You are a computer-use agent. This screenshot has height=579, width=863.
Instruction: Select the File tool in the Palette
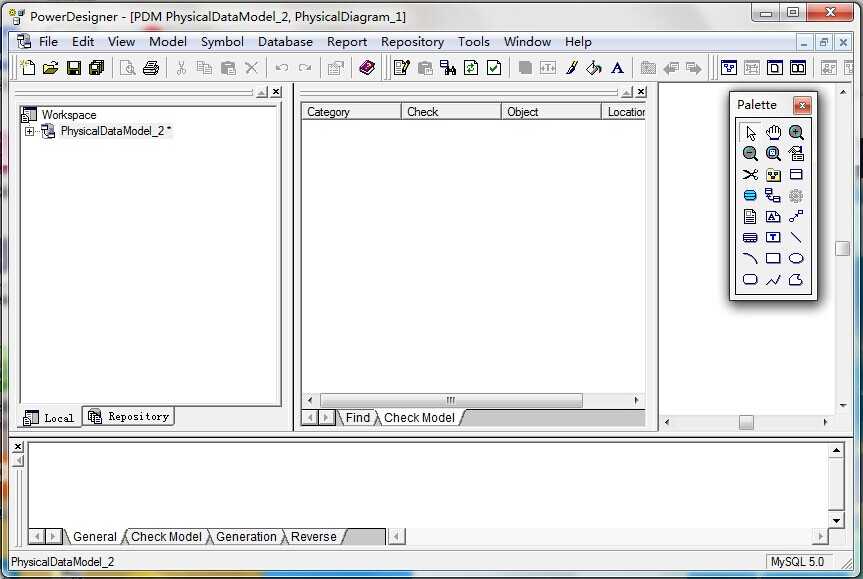750,216
